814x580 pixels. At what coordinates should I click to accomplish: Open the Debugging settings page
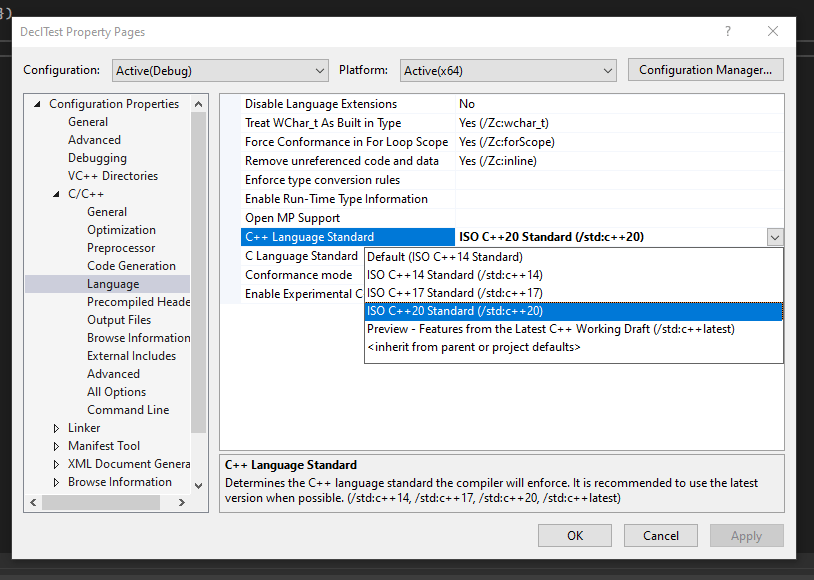coord(97,157)
